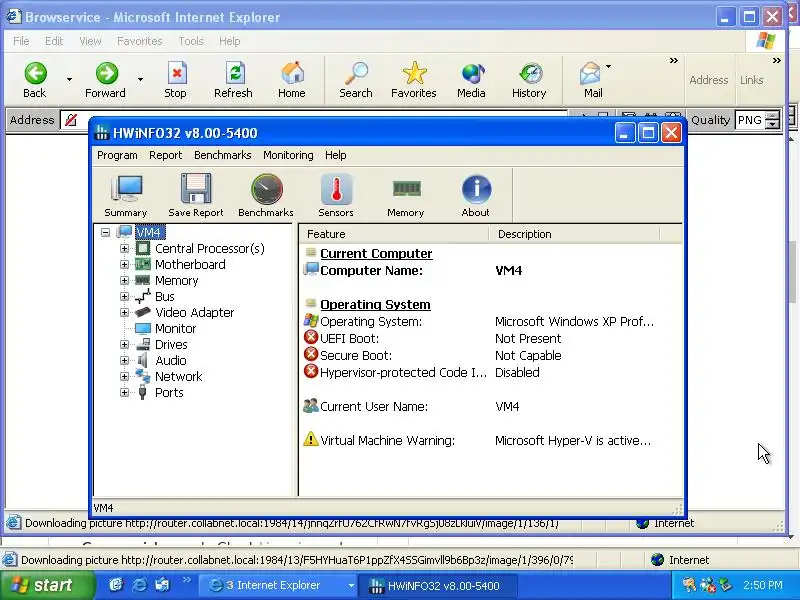800x600 pixels.
Task: Select the Virtual Machine Warning row
Action: click(479, 440)
